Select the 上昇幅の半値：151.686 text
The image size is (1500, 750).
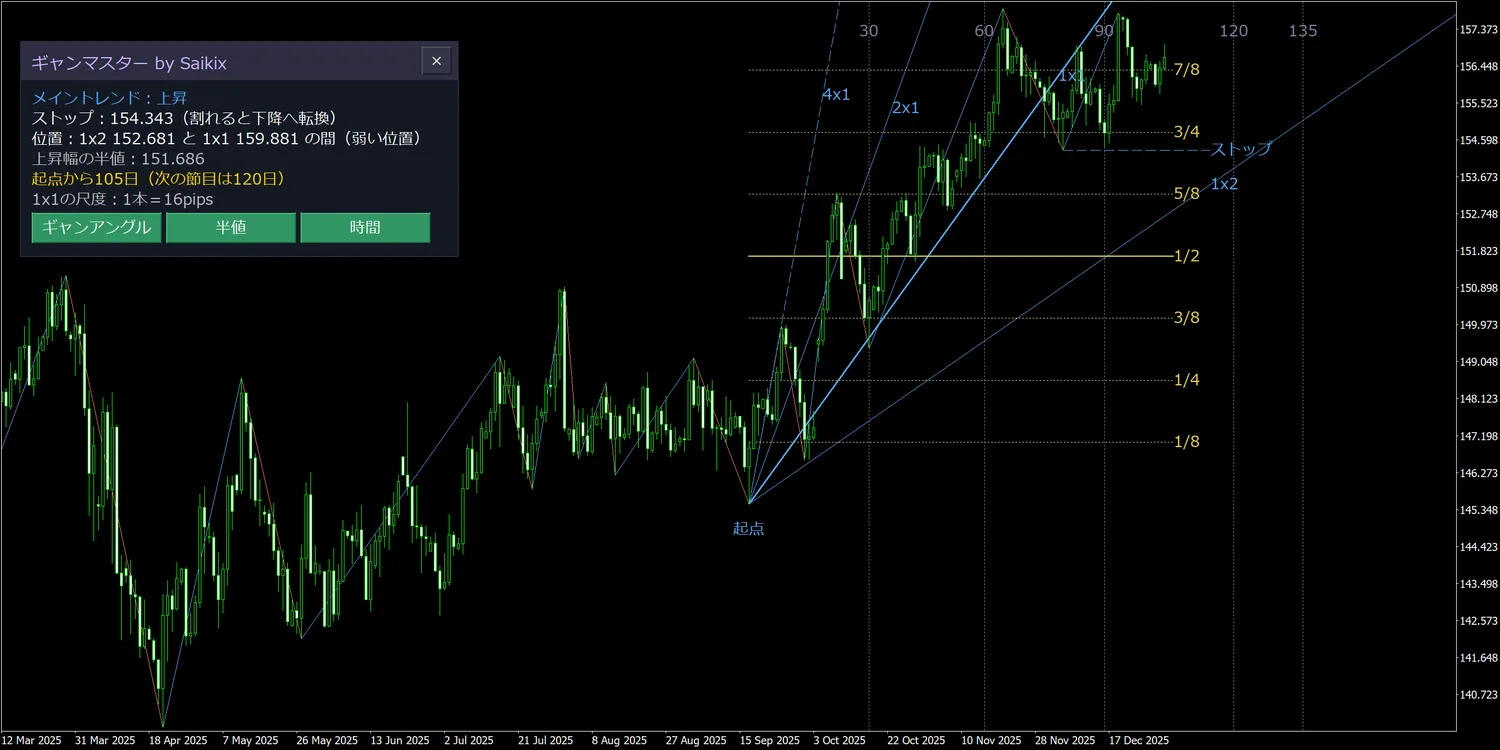click(x=118, y=158)
